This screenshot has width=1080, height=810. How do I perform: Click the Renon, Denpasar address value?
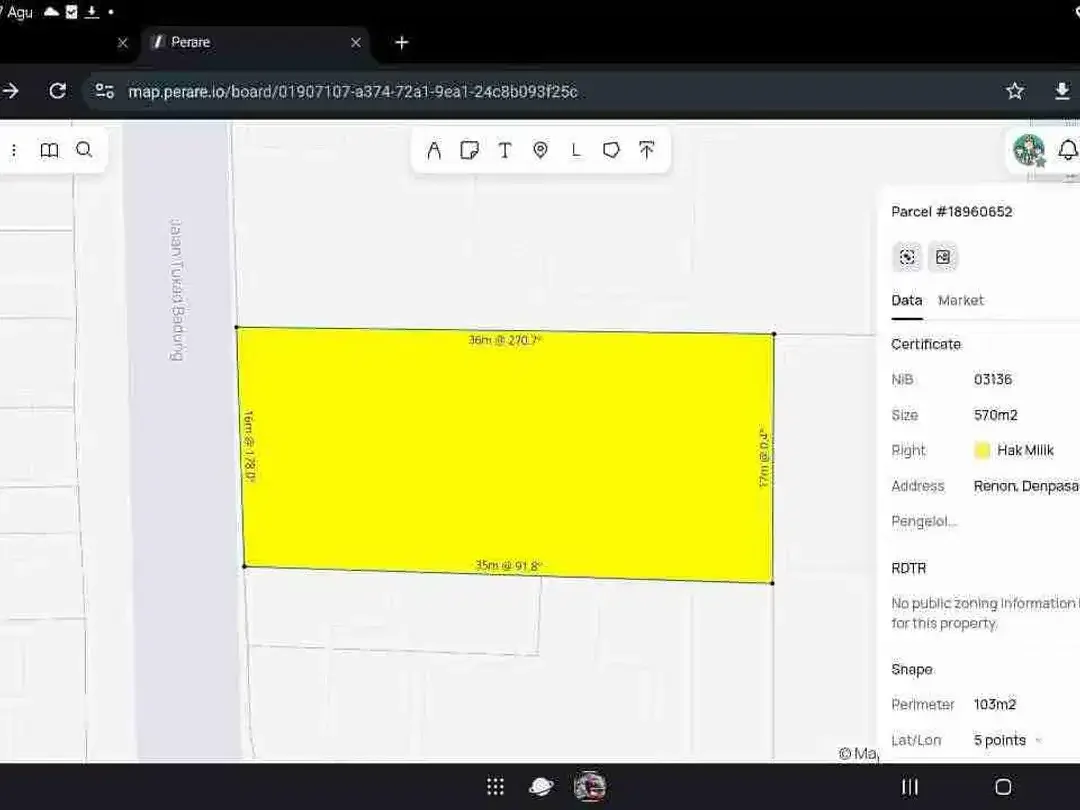1026,486
